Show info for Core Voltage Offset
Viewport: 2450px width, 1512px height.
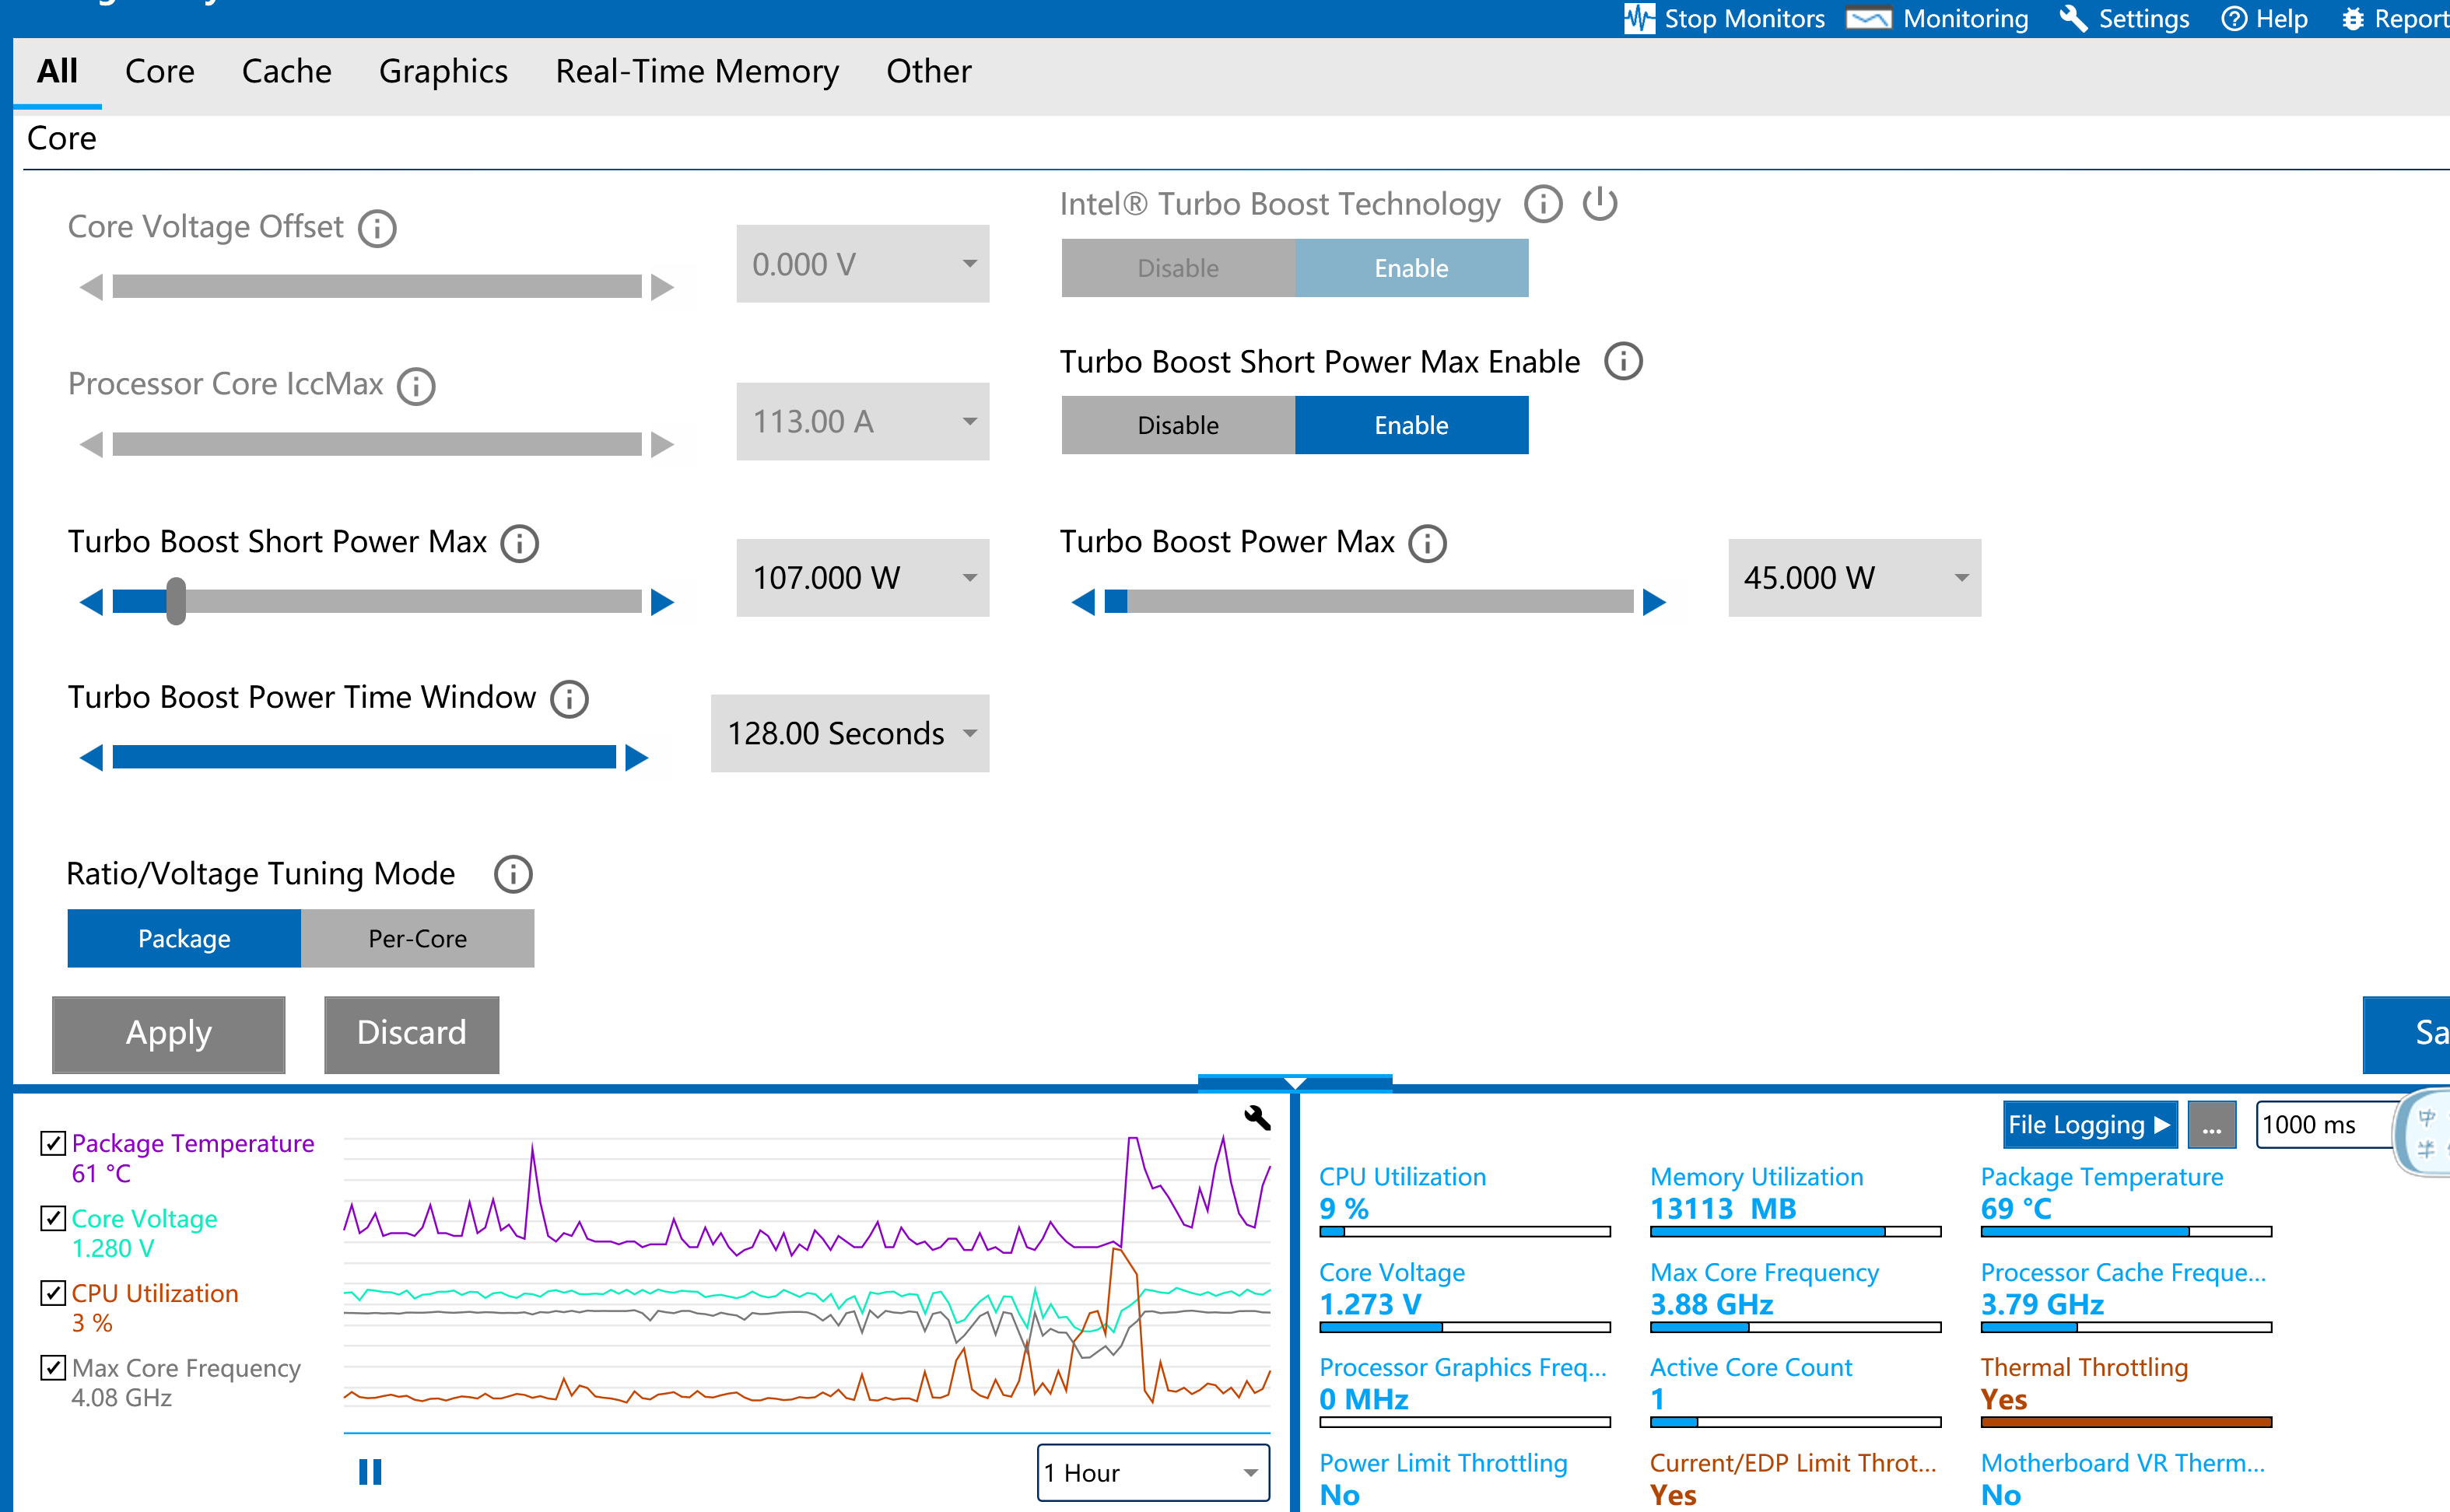point(377,229)
